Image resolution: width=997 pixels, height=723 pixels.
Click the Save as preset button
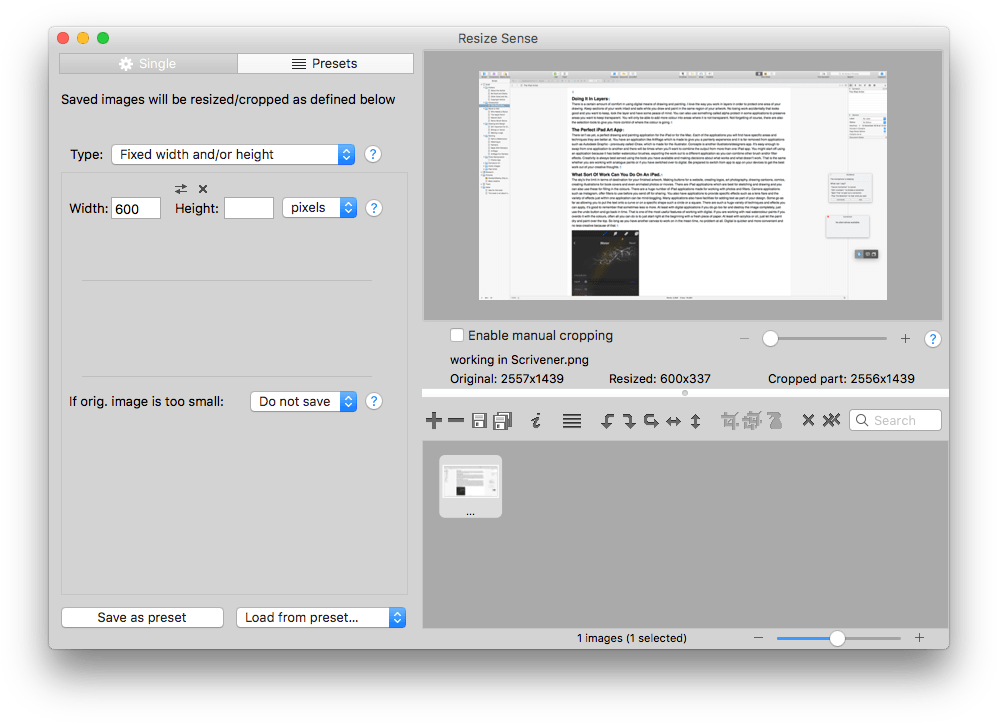click(x=142, y=617)
